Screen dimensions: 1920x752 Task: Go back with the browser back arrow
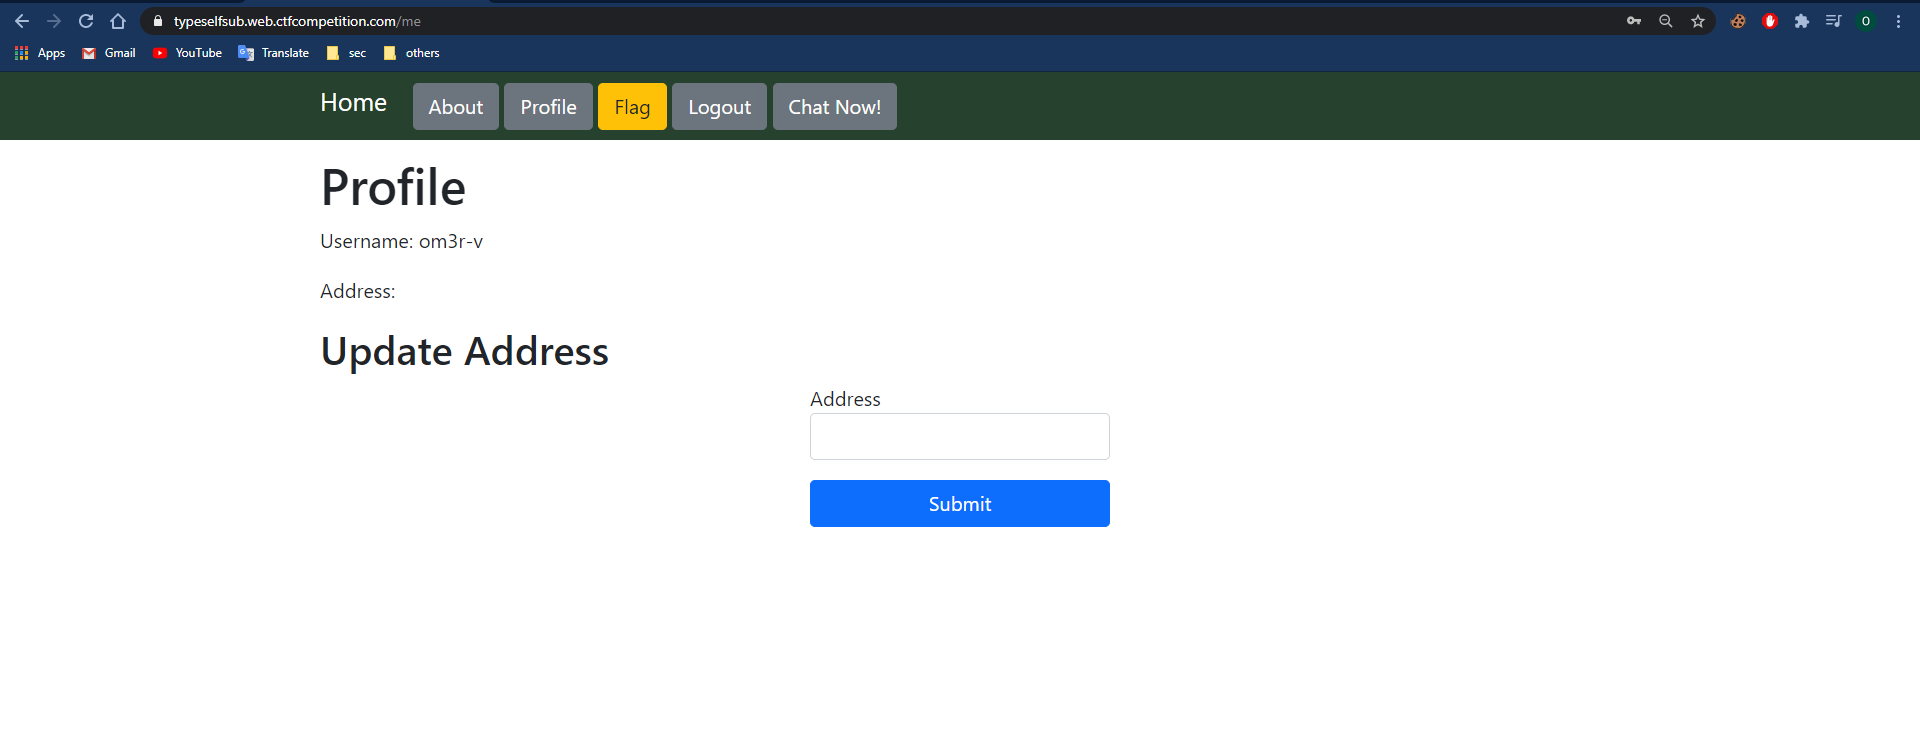(22, 21)
